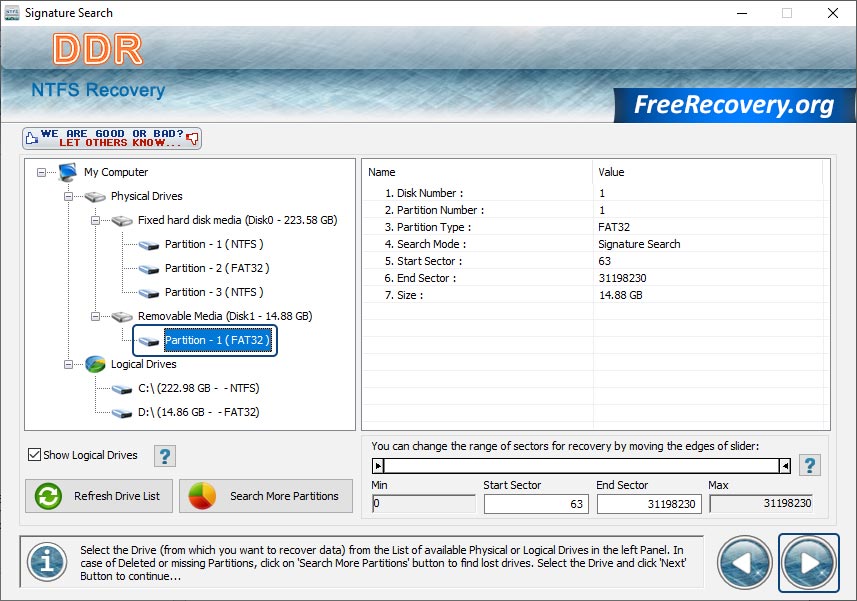Screen dimensions: 857x601
Task: Select Partition - 3 (NTFS) under Disk0
Action: click(x=214, y=292)
